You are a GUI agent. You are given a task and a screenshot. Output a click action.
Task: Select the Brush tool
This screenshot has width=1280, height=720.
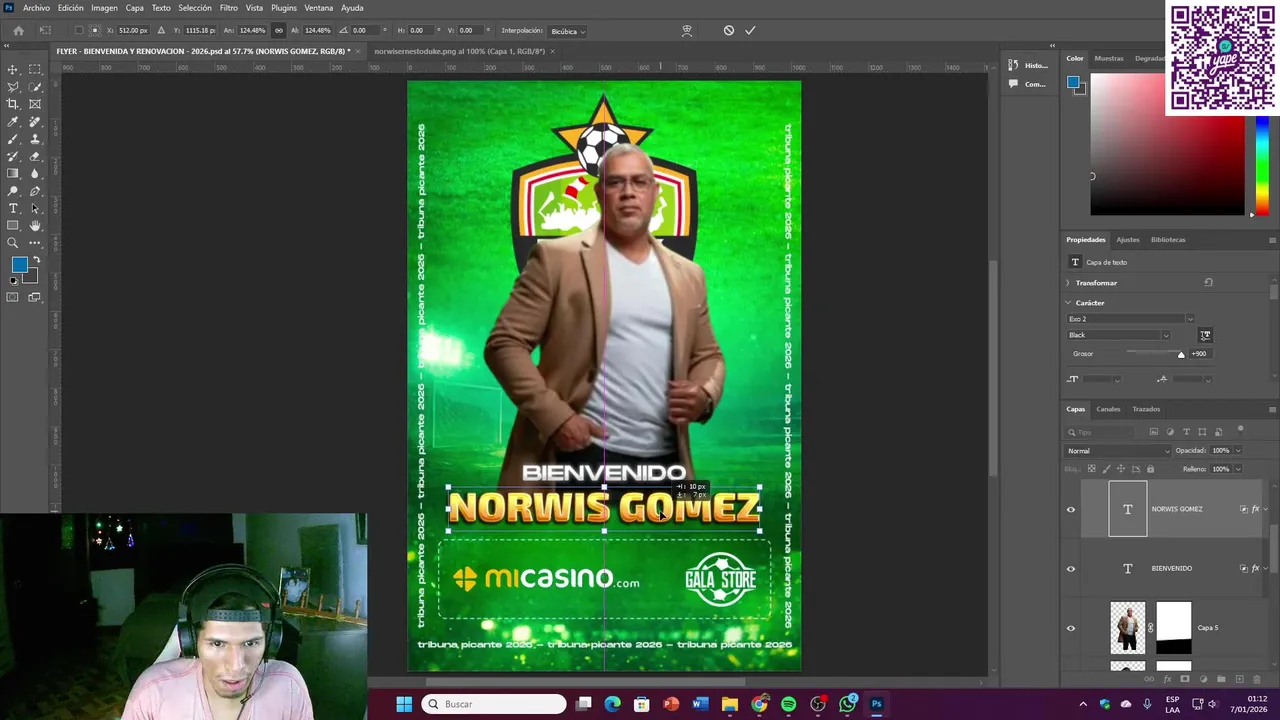click(x=13, y=139)
